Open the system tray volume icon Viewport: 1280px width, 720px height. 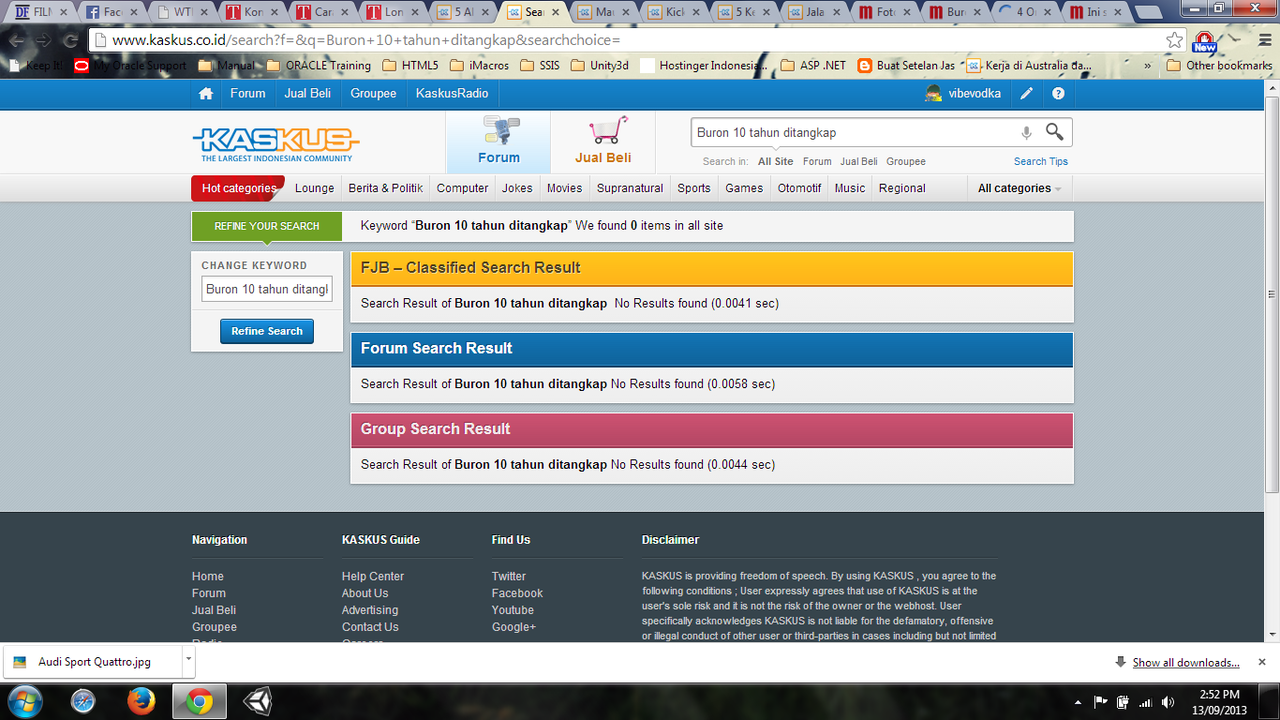(x=1168, y=702)
